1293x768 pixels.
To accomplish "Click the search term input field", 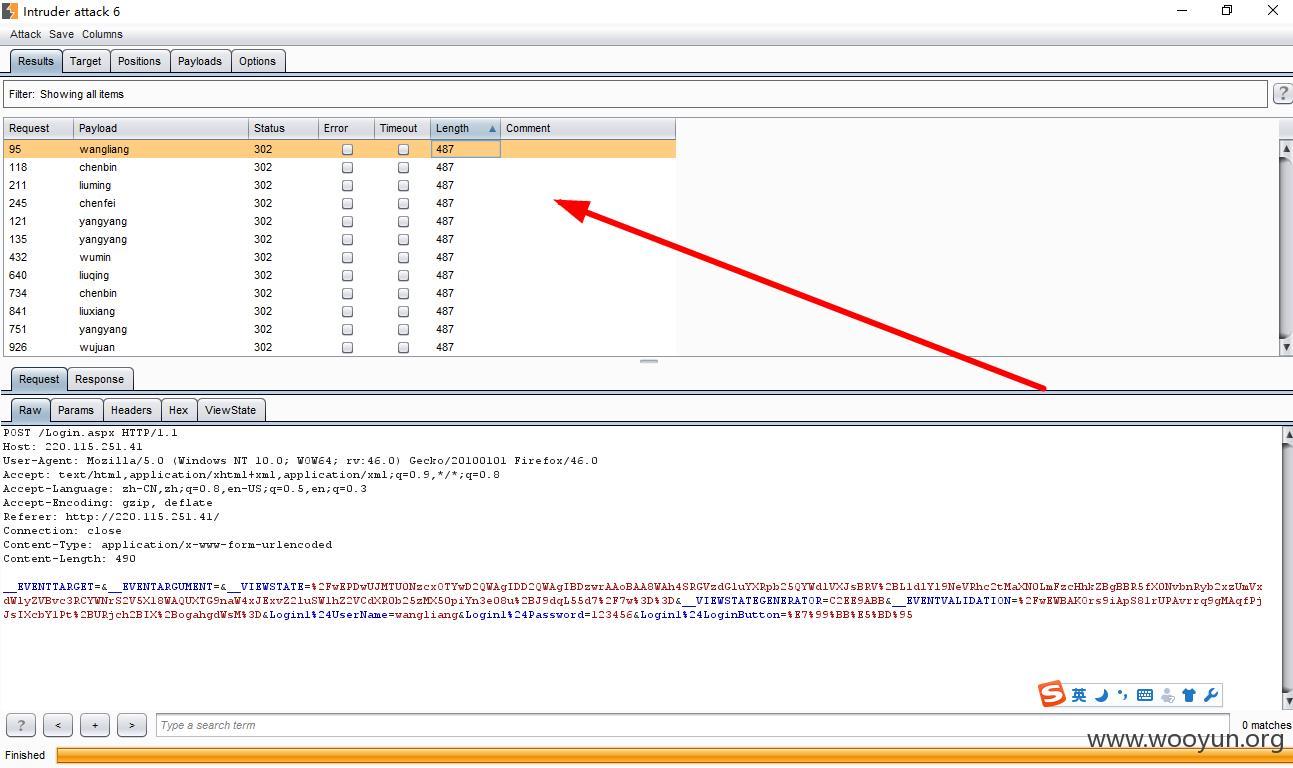I will point(692,725).
